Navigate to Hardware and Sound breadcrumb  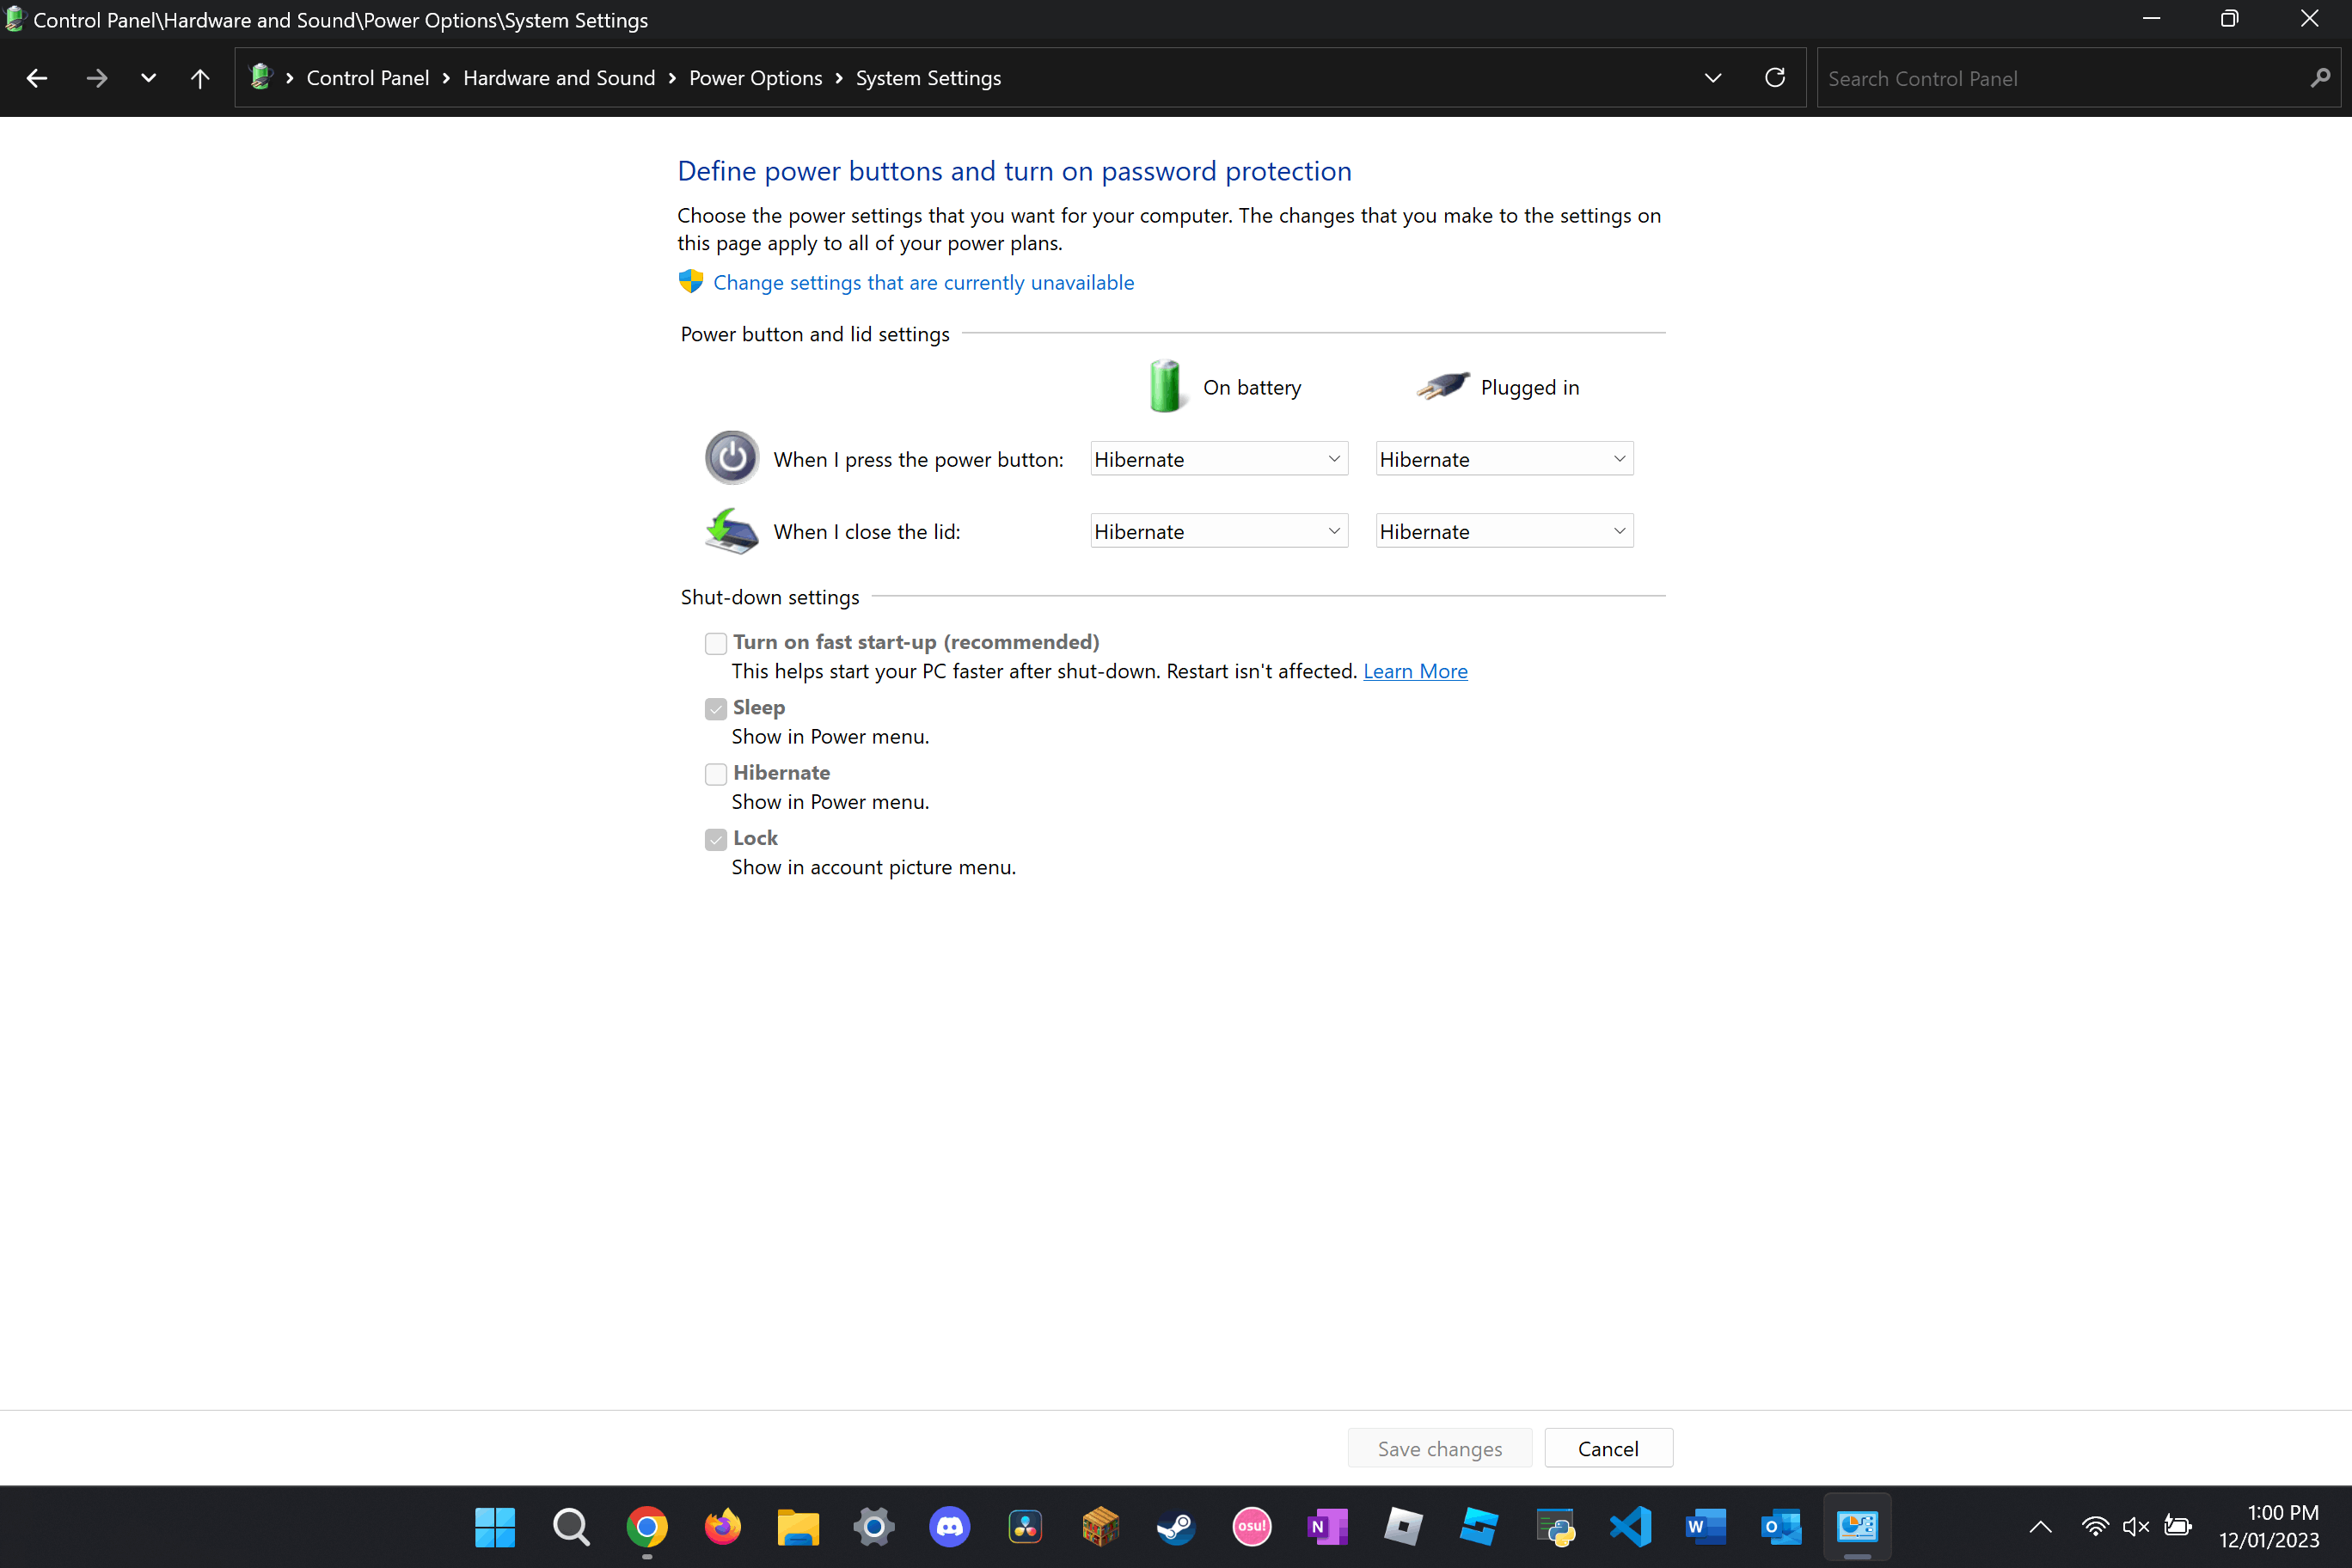[559, 78]
